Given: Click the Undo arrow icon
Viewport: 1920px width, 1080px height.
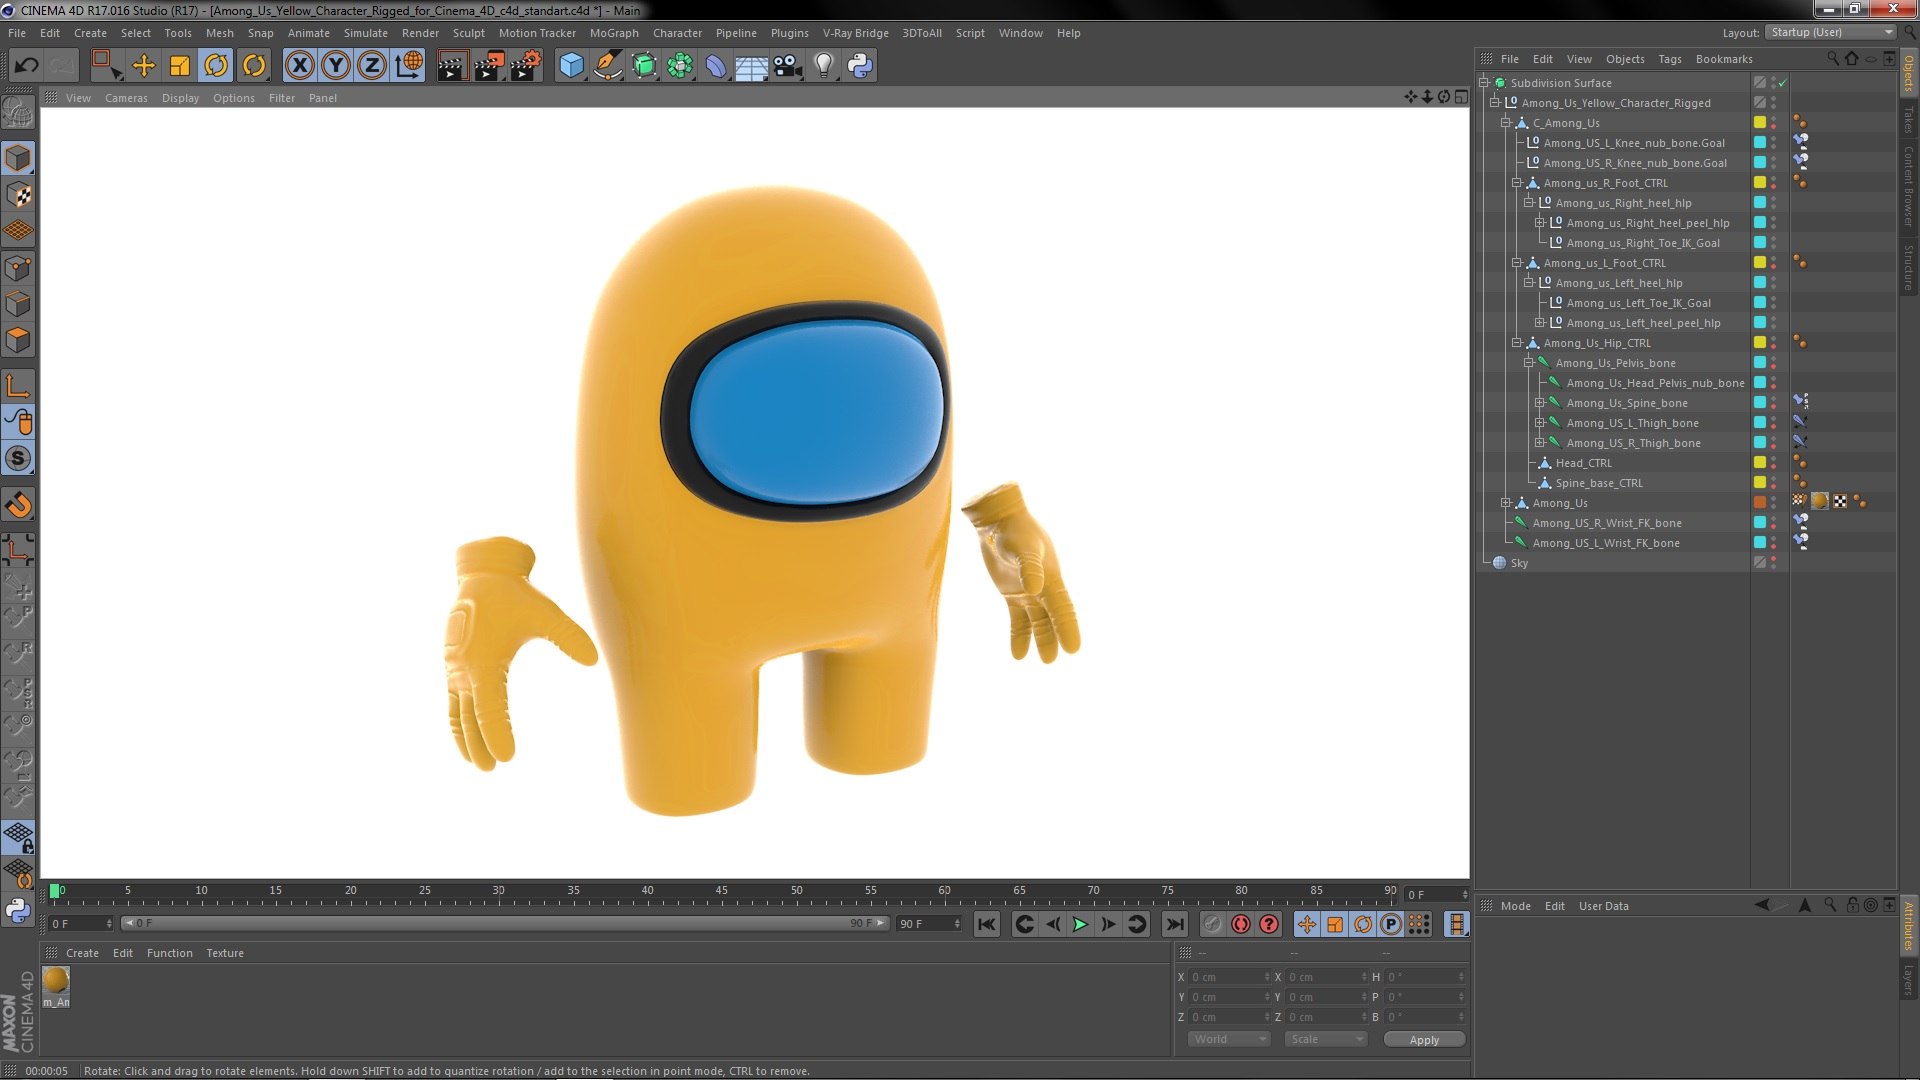Looking at the screenshot, I should tap(27, 66).
